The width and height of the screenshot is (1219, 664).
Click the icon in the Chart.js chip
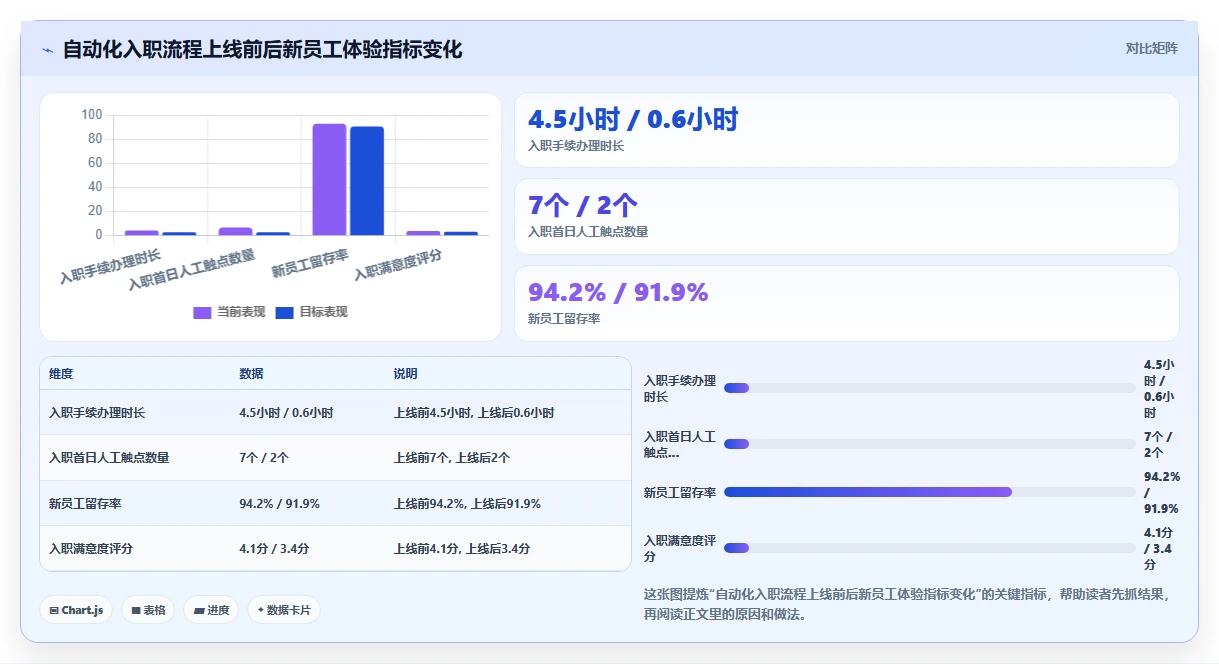pos(54,610)
